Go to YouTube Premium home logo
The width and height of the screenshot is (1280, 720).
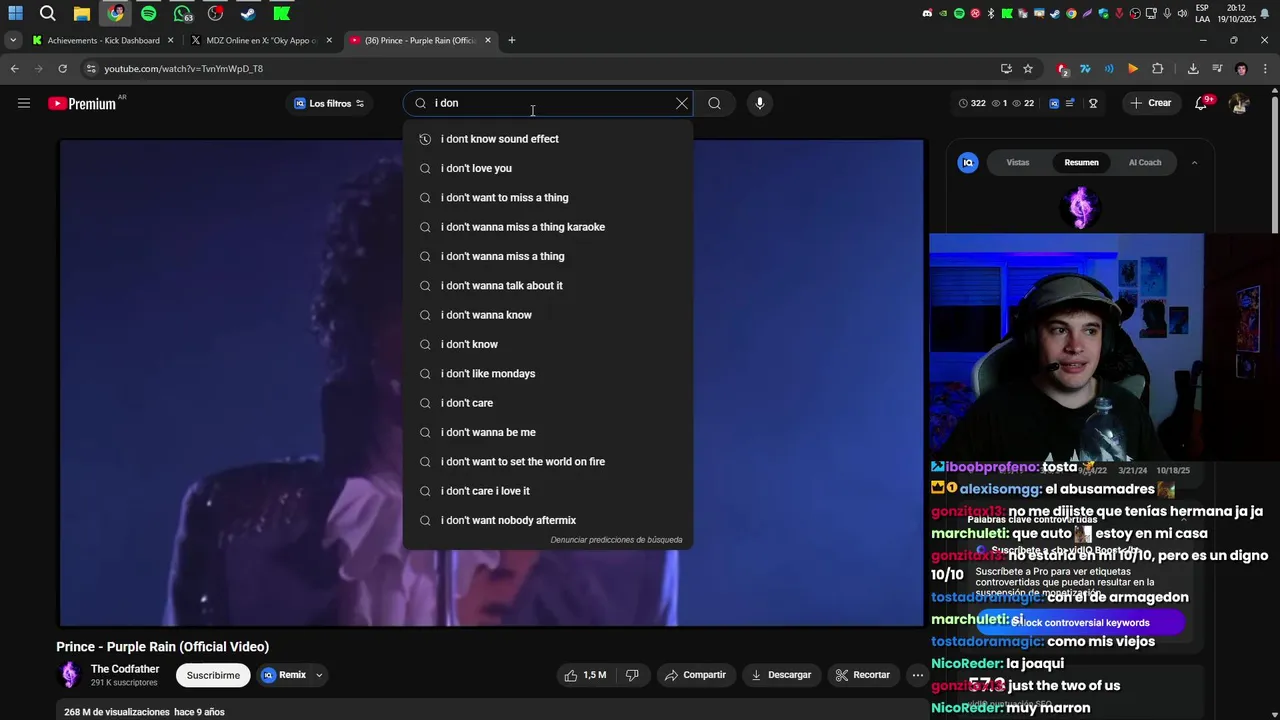(x=82, y=103)
